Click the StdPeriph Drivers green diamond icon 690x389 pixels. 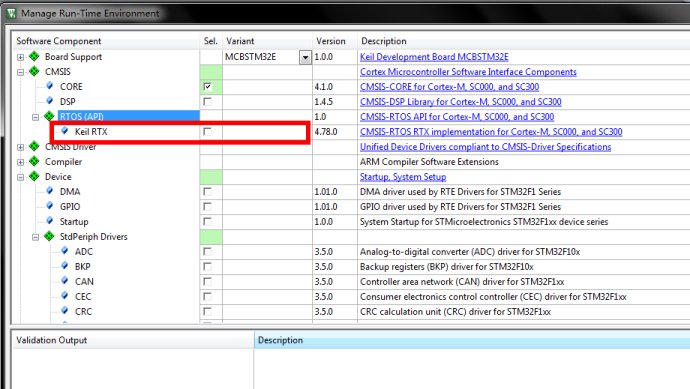(x=49, y=236)
